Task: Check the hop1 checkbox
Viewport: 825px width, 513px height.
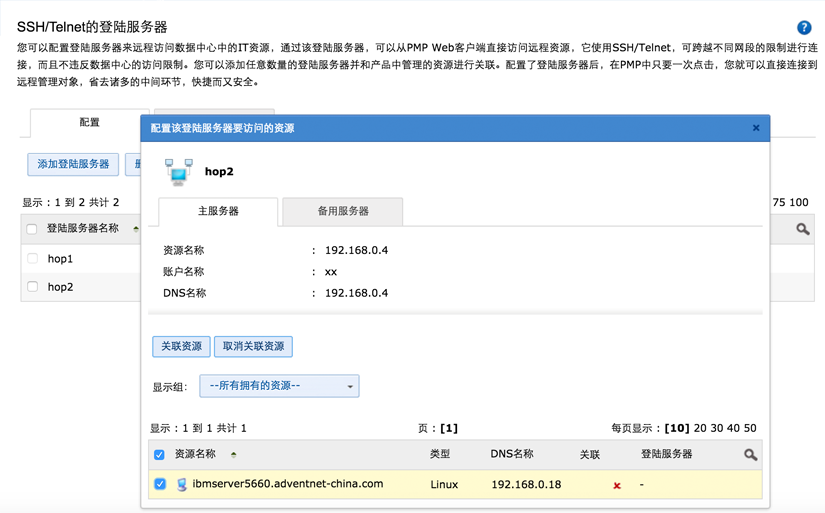Action: (33, 258)
